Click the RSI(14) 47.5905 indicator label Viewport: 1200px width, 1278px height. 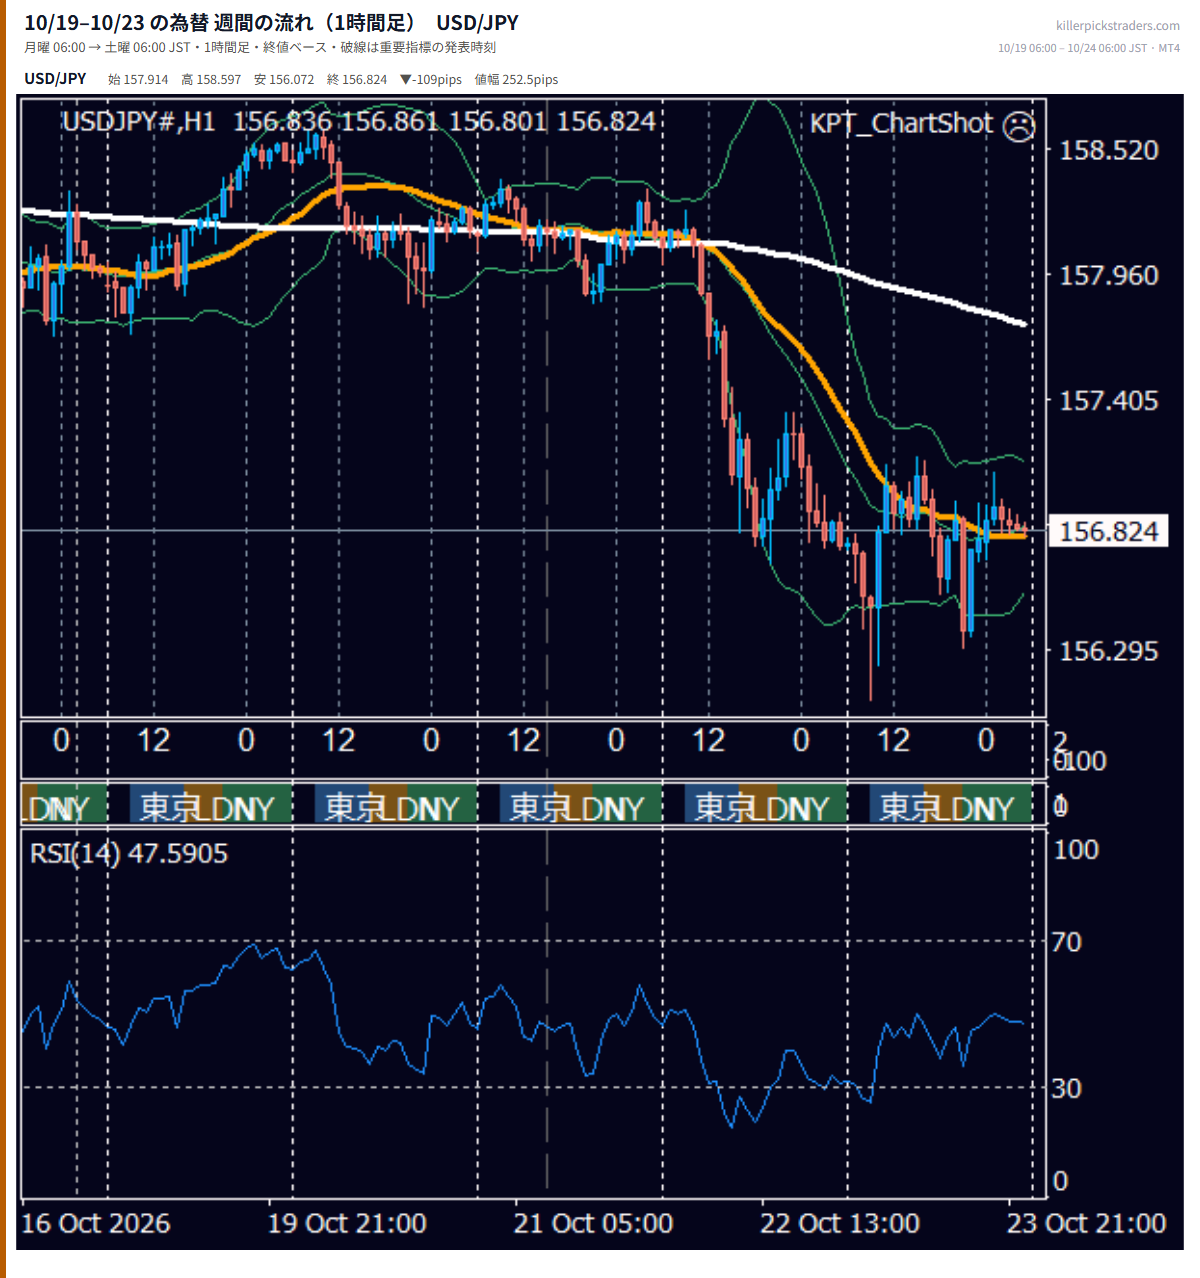click(129, 854)
